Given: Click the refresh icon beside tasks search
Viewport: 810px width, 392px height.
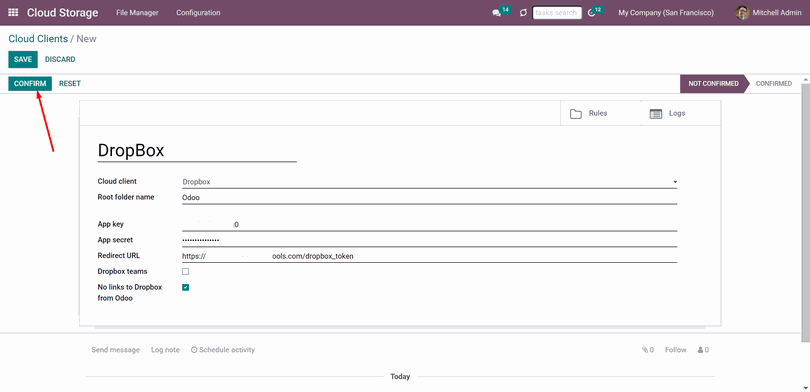Looking at the screenshot, I should (523, 12).
